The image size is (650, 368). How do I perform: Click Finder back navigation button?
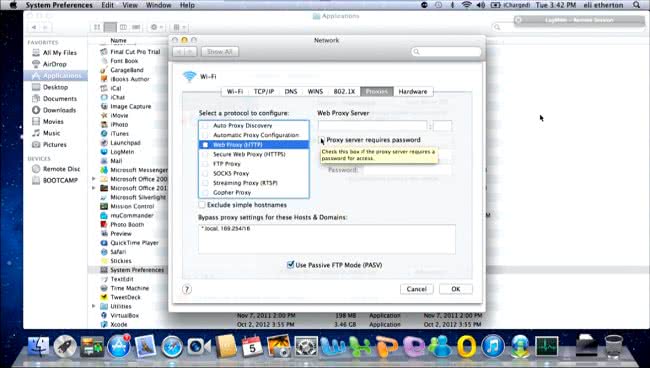[34, 27]
